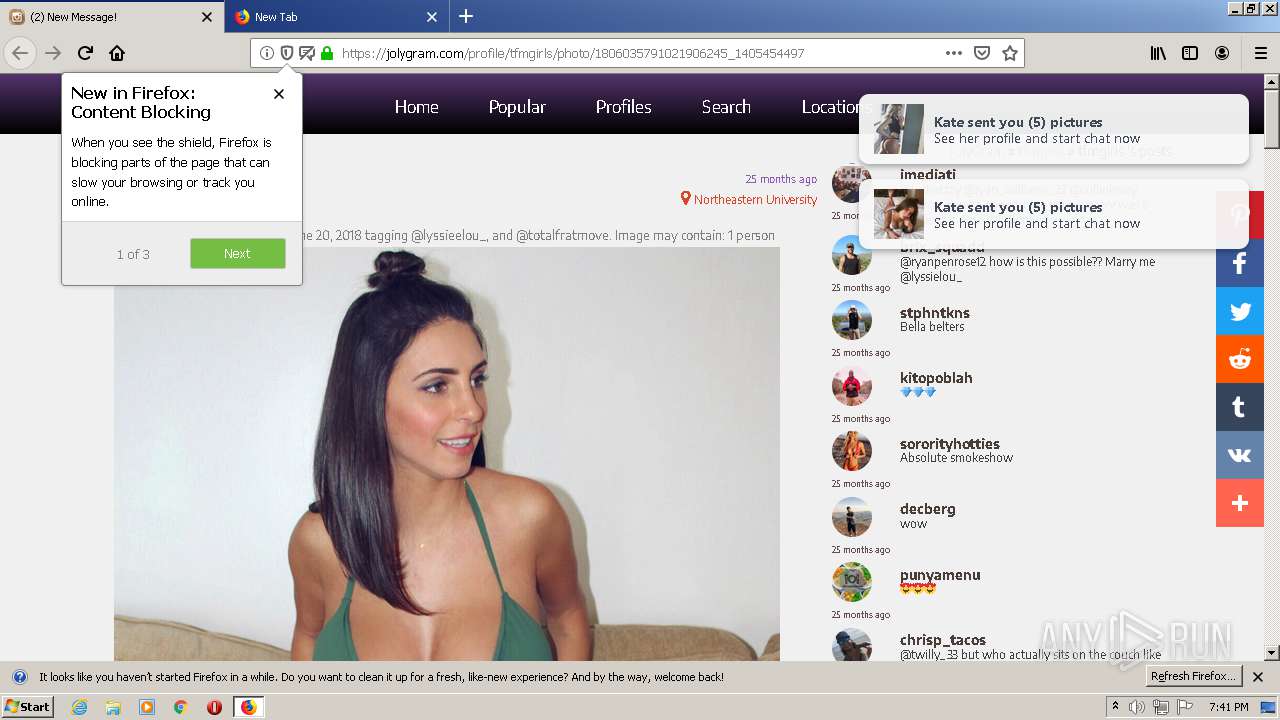Click the volume icon in system tray

1139,707
